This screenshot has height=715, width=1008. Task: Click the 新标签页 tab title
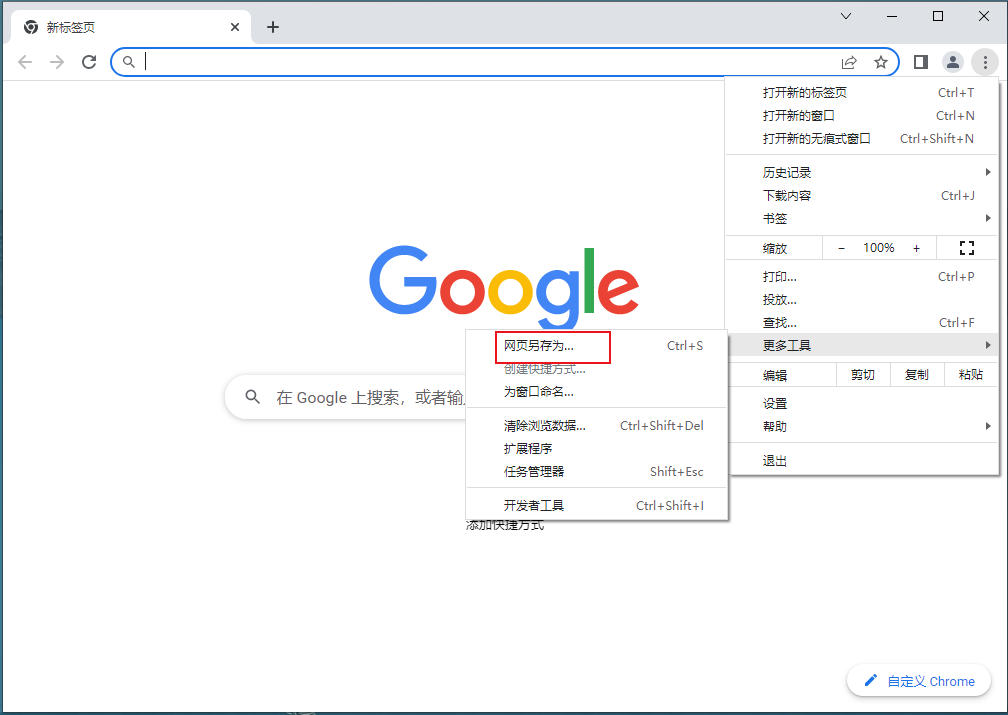(x=71, y=27)
